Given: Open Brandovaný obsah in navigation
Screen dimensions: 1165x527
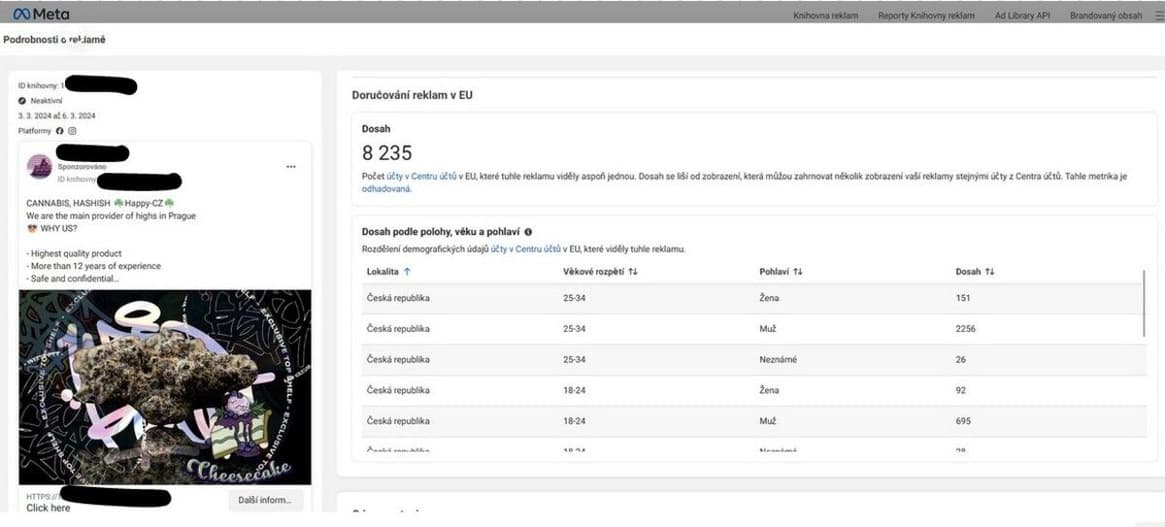Looking at the screenshot, I should pyautogui.click(x=1105, y=16).
